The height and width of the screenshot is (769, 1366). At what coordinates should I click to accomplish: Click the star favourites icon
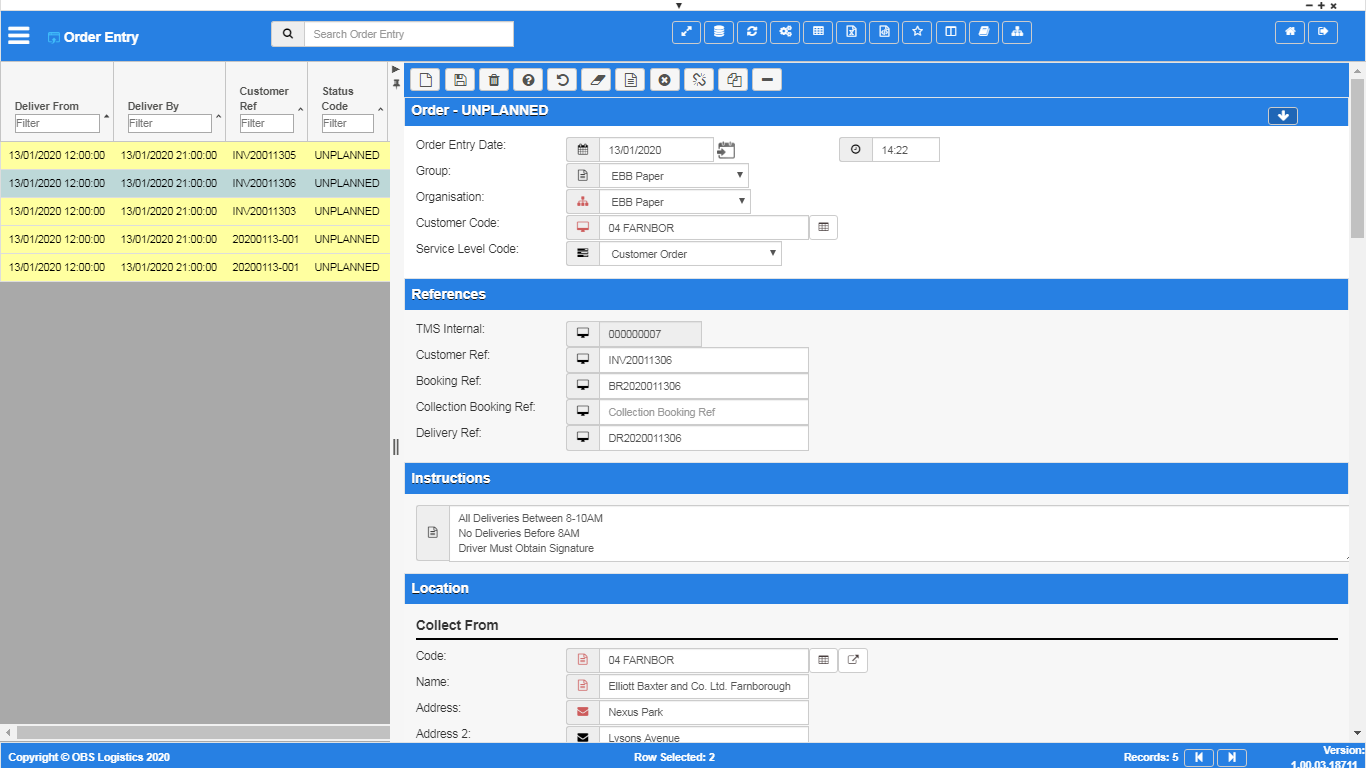click(917, 32)
